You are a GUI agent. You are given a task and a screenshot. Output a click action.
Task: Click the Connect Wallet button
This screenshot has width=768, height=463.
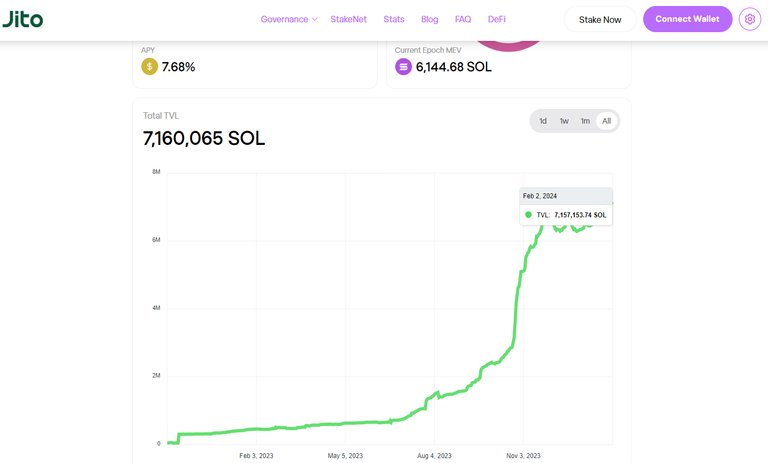[687, 19]
